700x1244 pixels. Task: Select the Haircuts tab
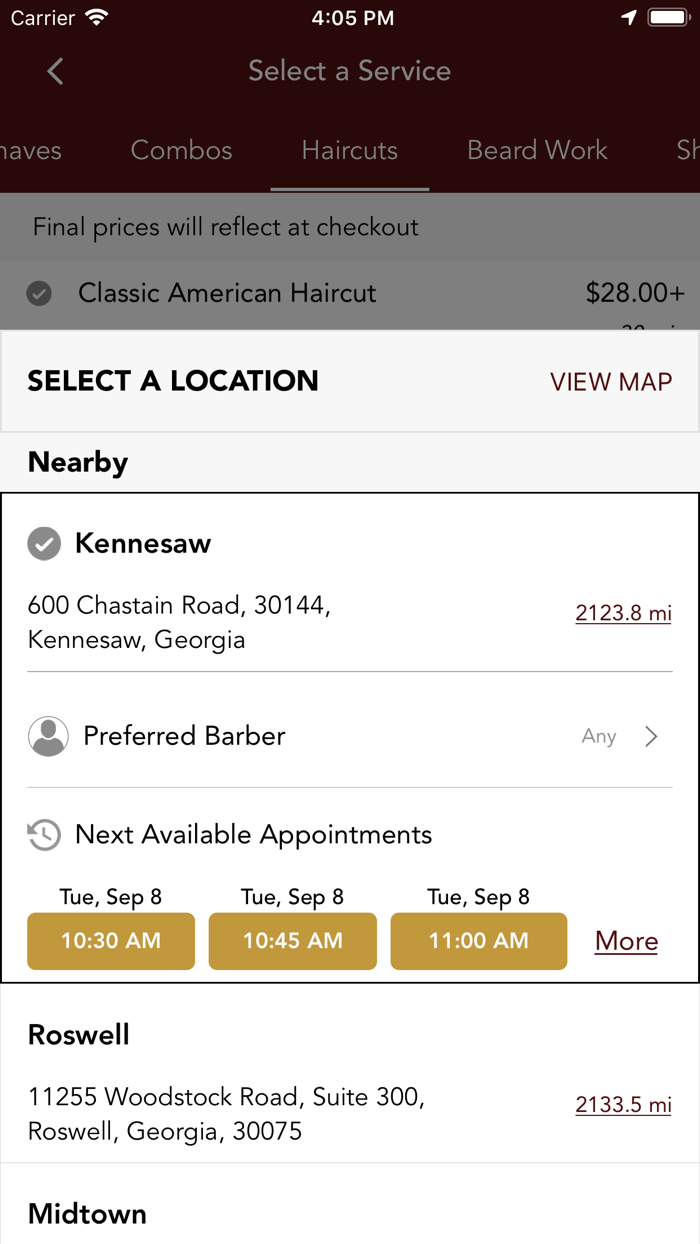[x=349, y=150]
